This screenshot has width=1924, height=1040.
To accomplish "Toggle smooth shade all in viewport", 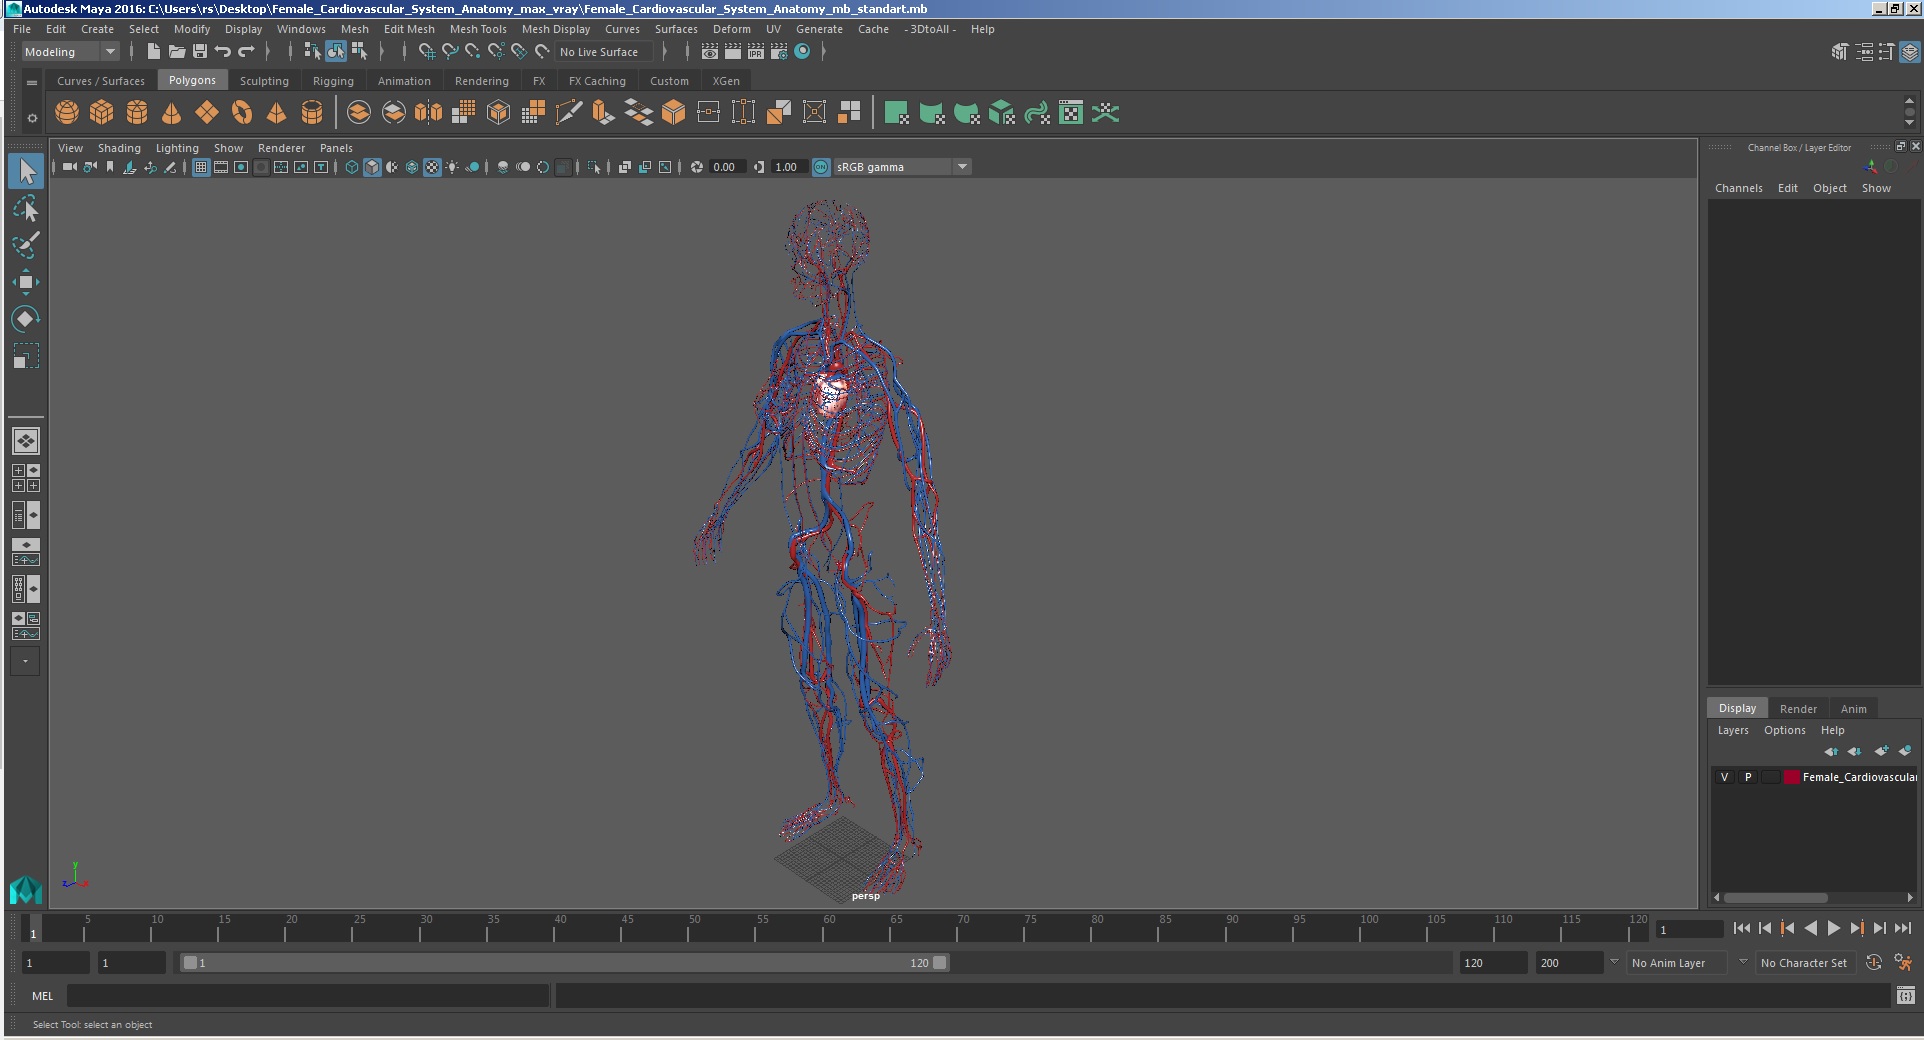I will 372,167.
